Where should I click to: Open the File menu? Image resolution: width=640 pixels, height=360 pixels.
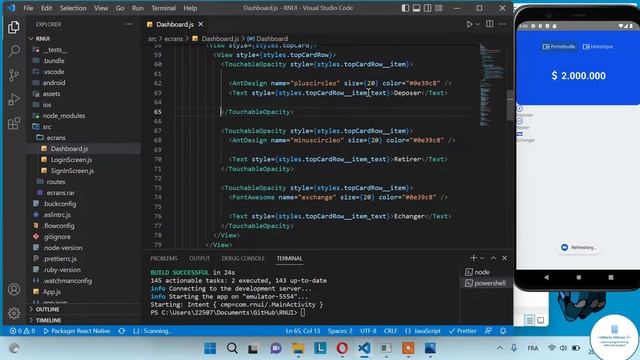(28, 8)
